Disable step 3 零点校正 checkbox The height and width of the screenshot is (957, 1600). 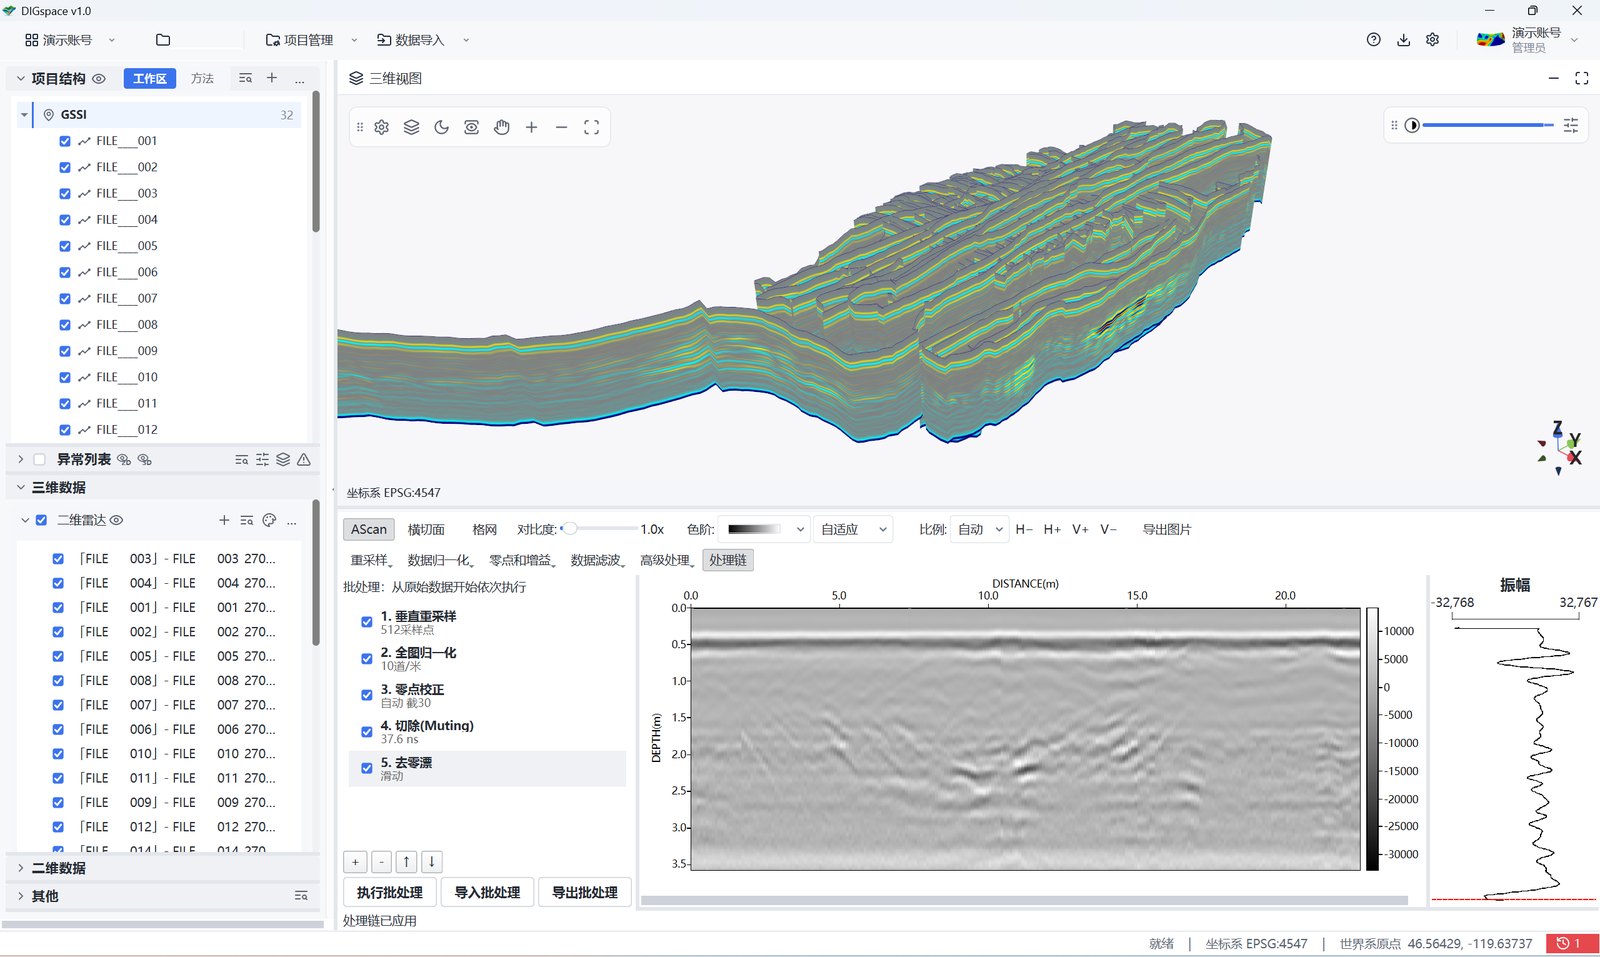coord(367,695)
